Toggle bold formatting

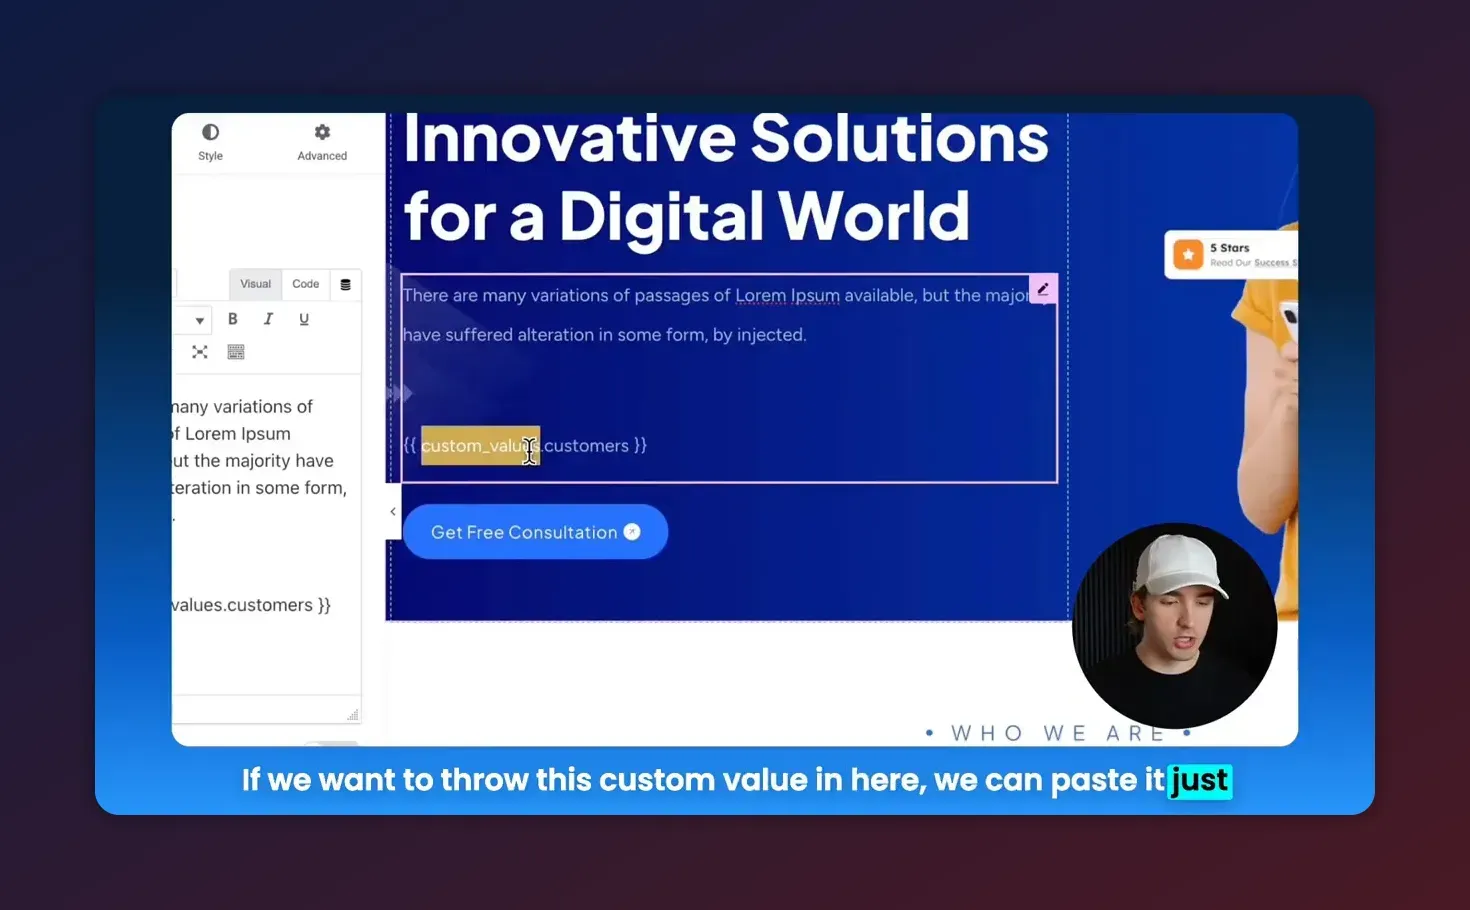(x=233, y=319)
